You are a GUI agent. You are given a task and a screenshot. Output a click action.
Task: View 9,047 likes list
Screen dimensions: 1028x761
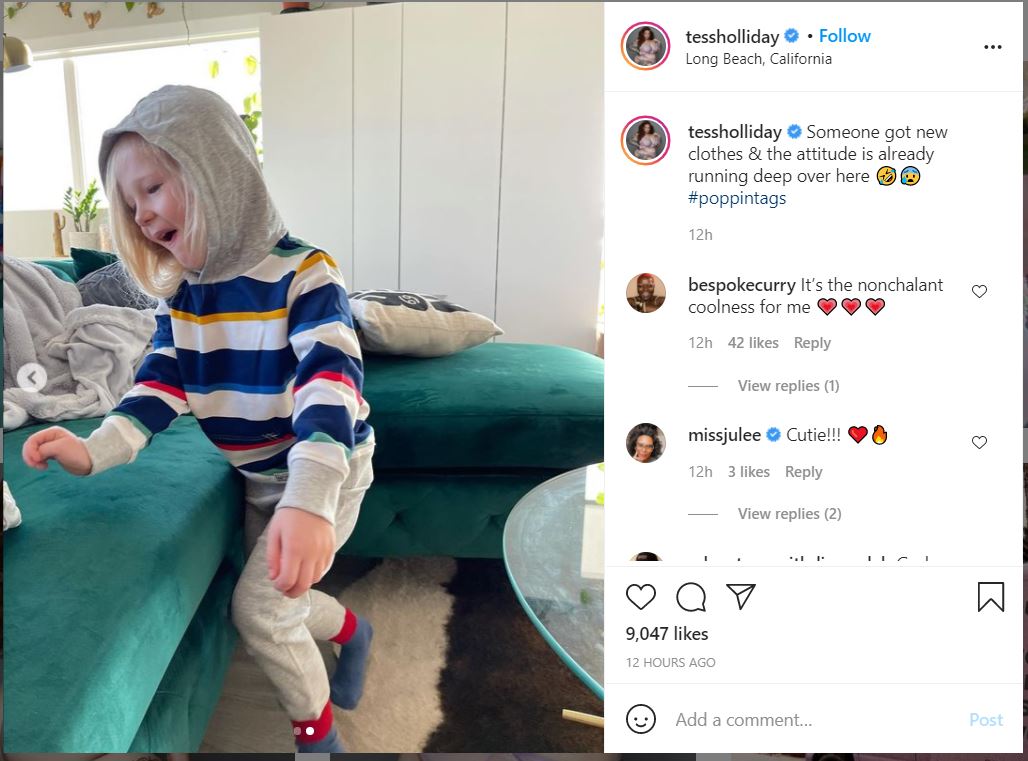point(667,634)
